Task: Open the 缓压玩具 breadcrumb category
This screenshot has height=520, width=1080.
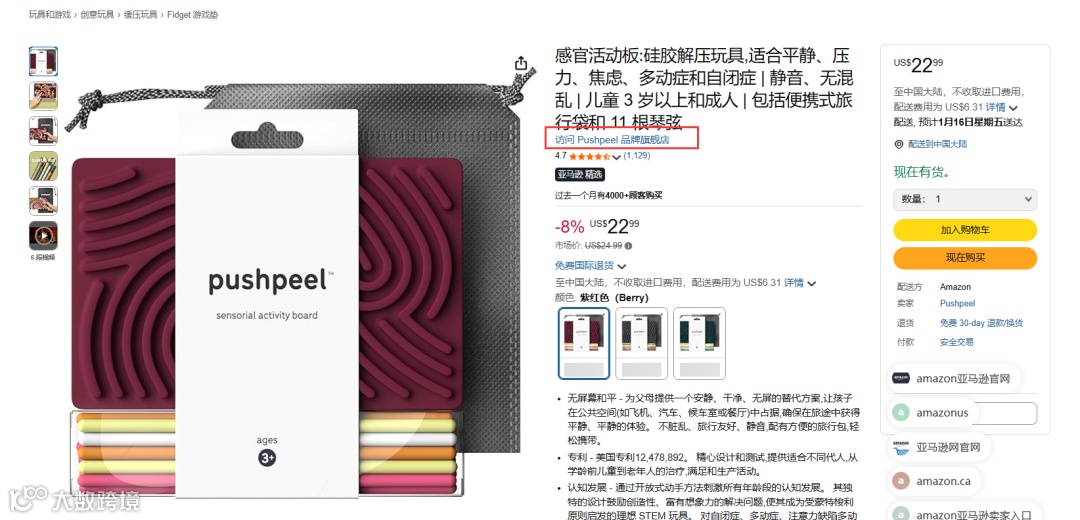Action: (x=141, y=14)
